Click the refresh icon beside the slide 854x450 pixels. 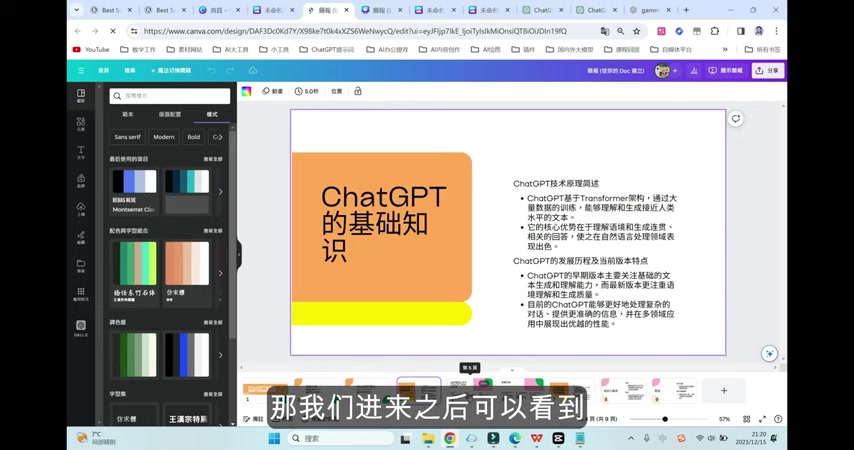736,119
